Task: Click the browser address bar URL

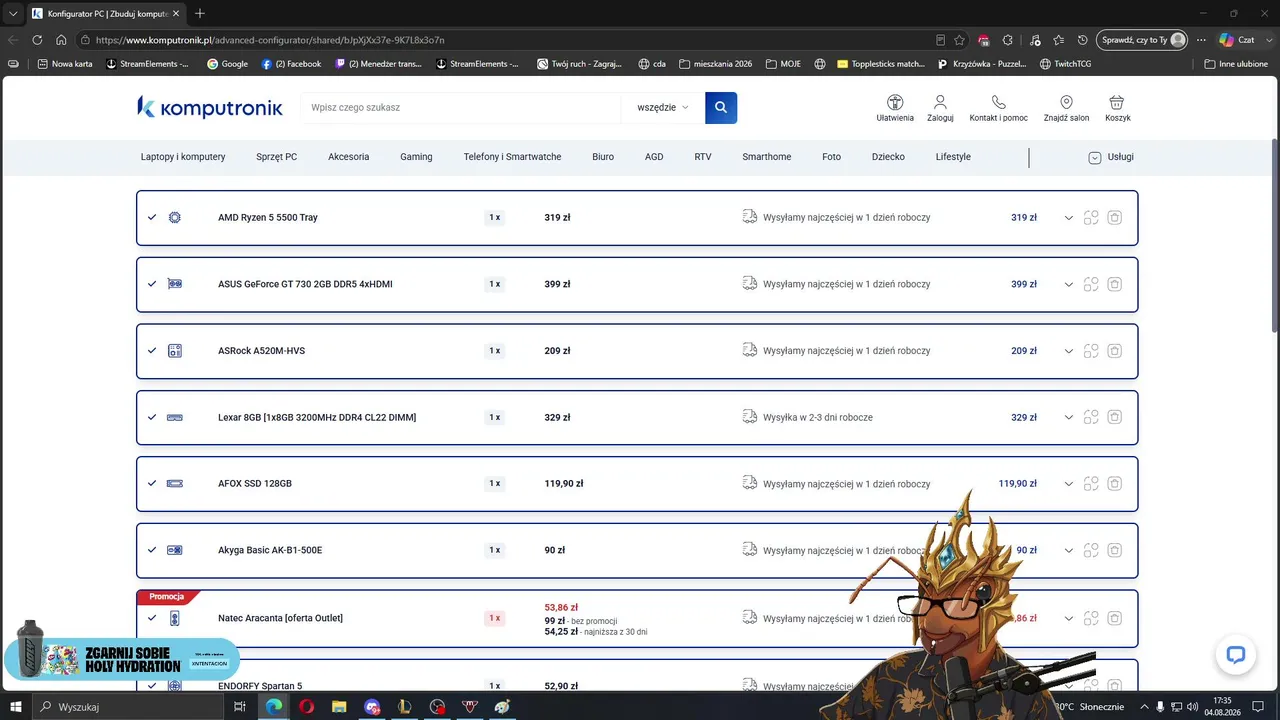Action: click(270, 40)
